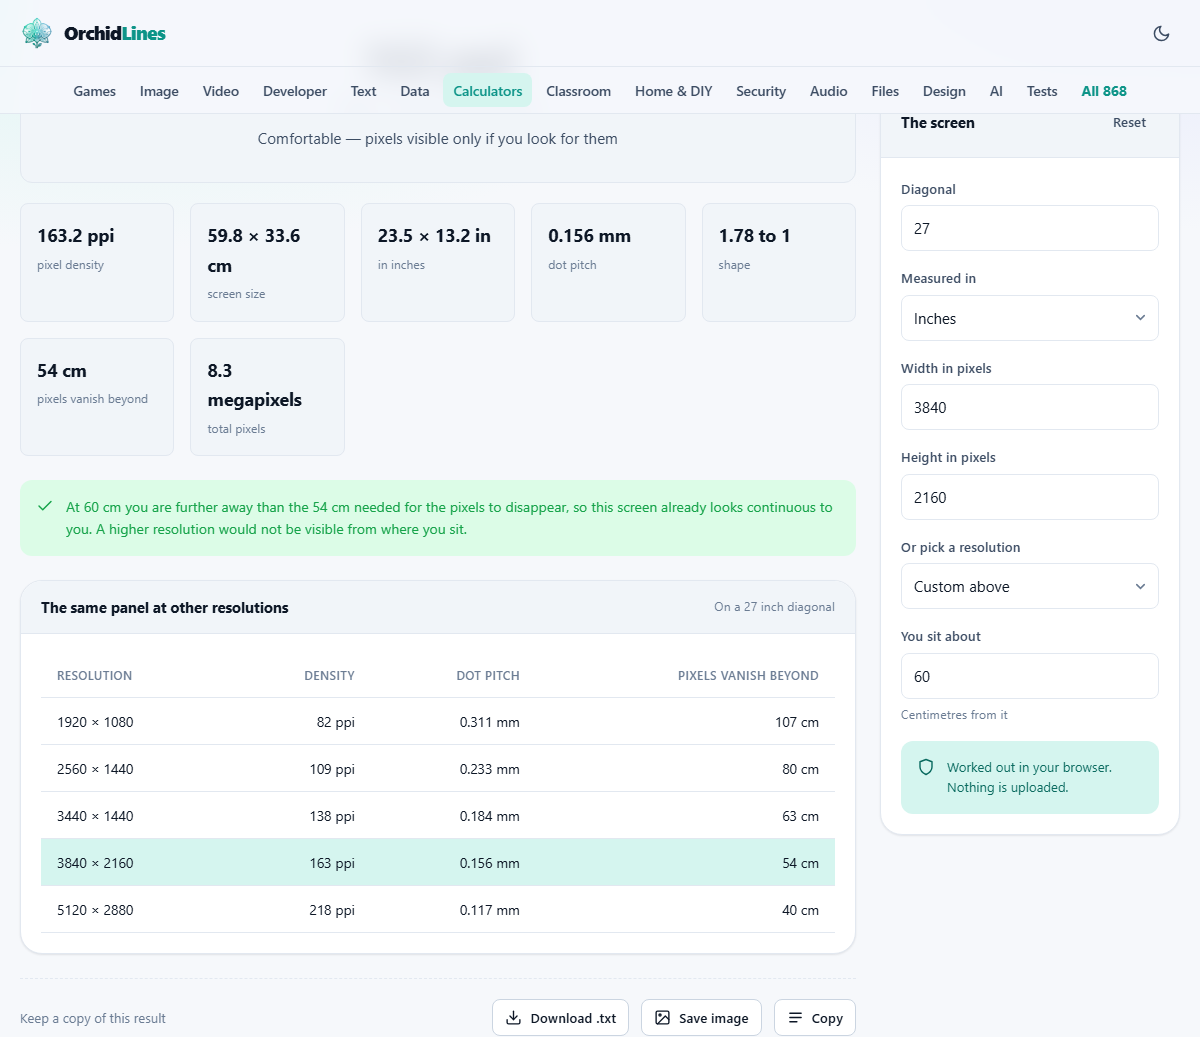Viewport: 1200px width, 1037px height.
Task: Open the Developer category
Action: [294, 91]
